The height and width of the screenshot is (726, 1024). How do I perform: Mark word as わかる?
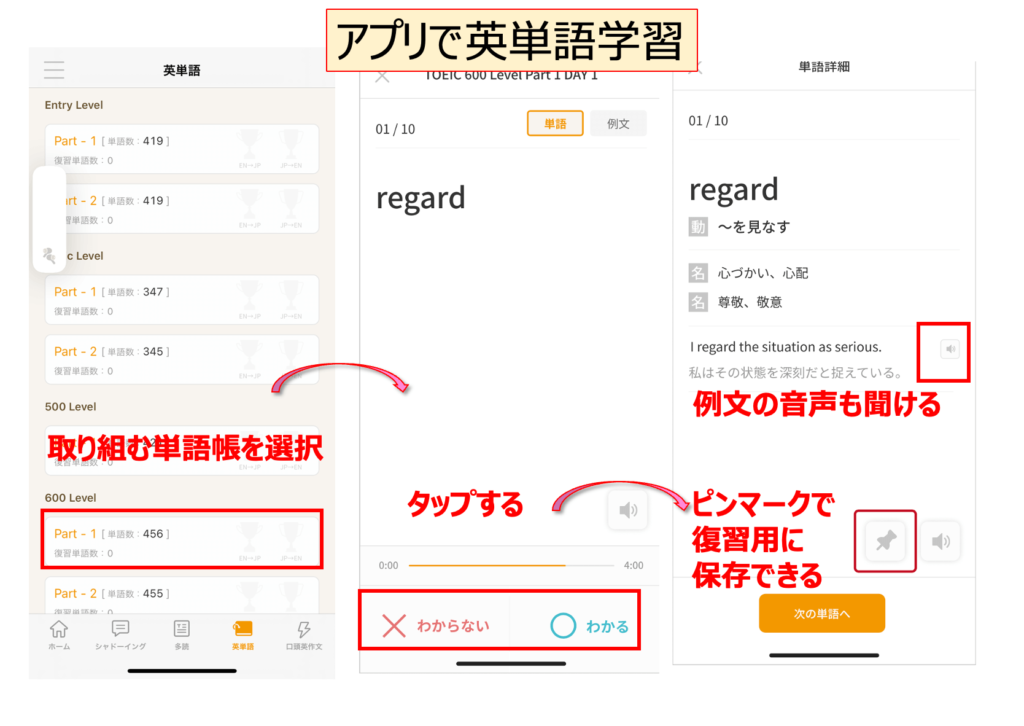pos(589,626)
